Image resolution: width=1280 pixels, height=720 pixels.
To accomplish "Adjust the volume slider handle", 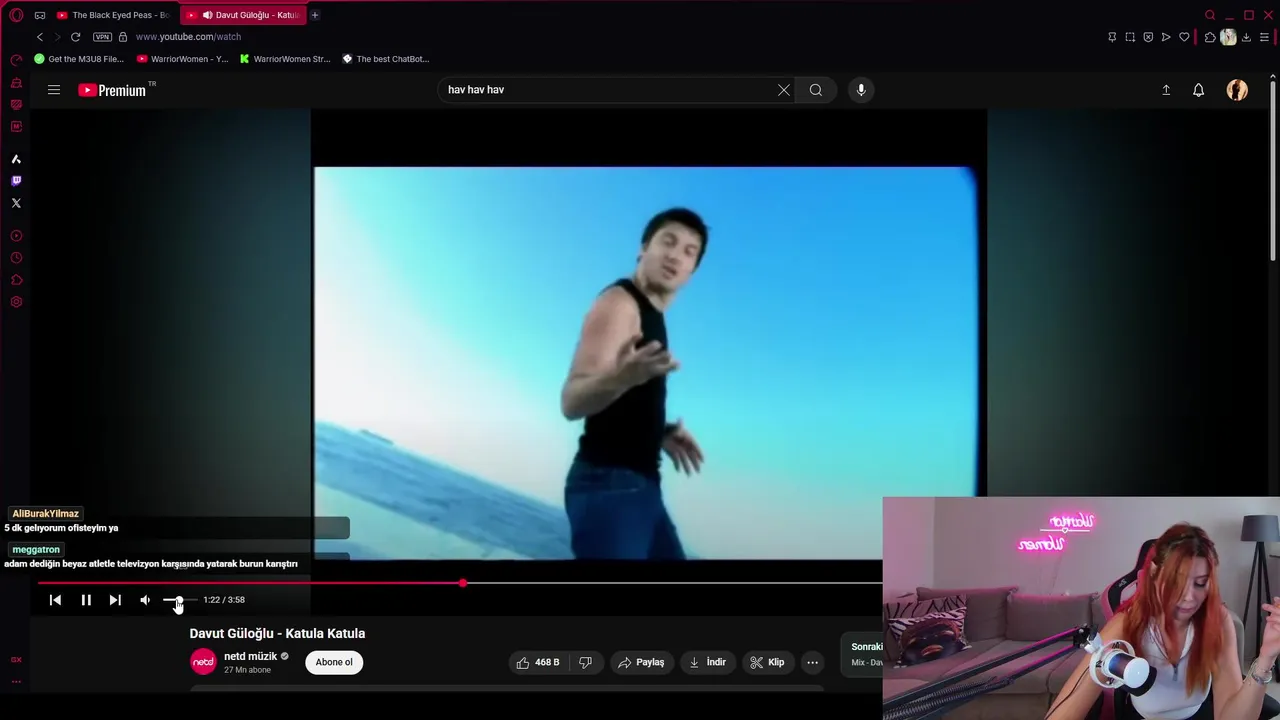I will click(178, 600).
